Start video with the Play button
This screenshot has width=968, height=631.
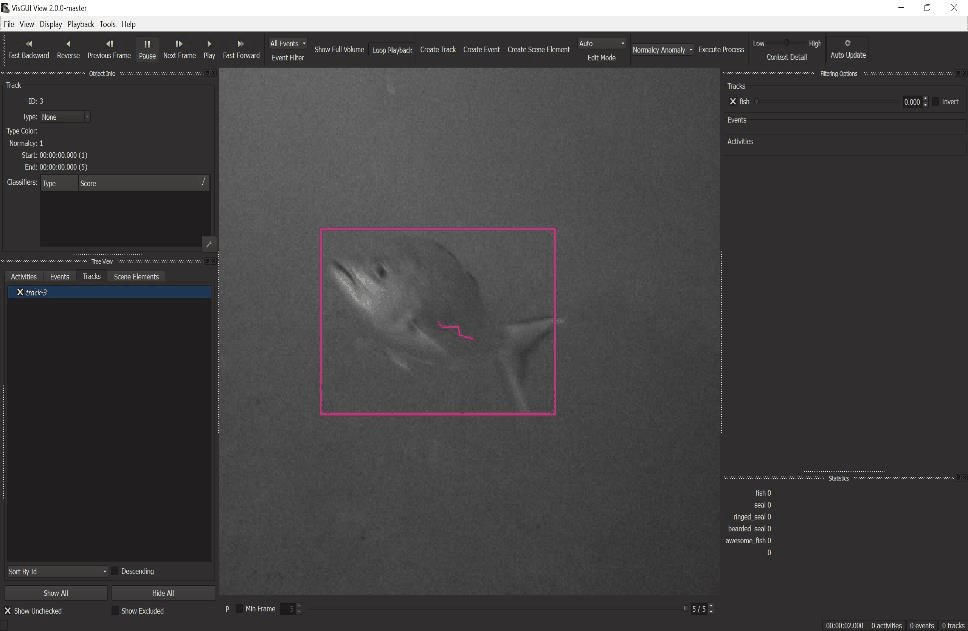tap(209, 49)
